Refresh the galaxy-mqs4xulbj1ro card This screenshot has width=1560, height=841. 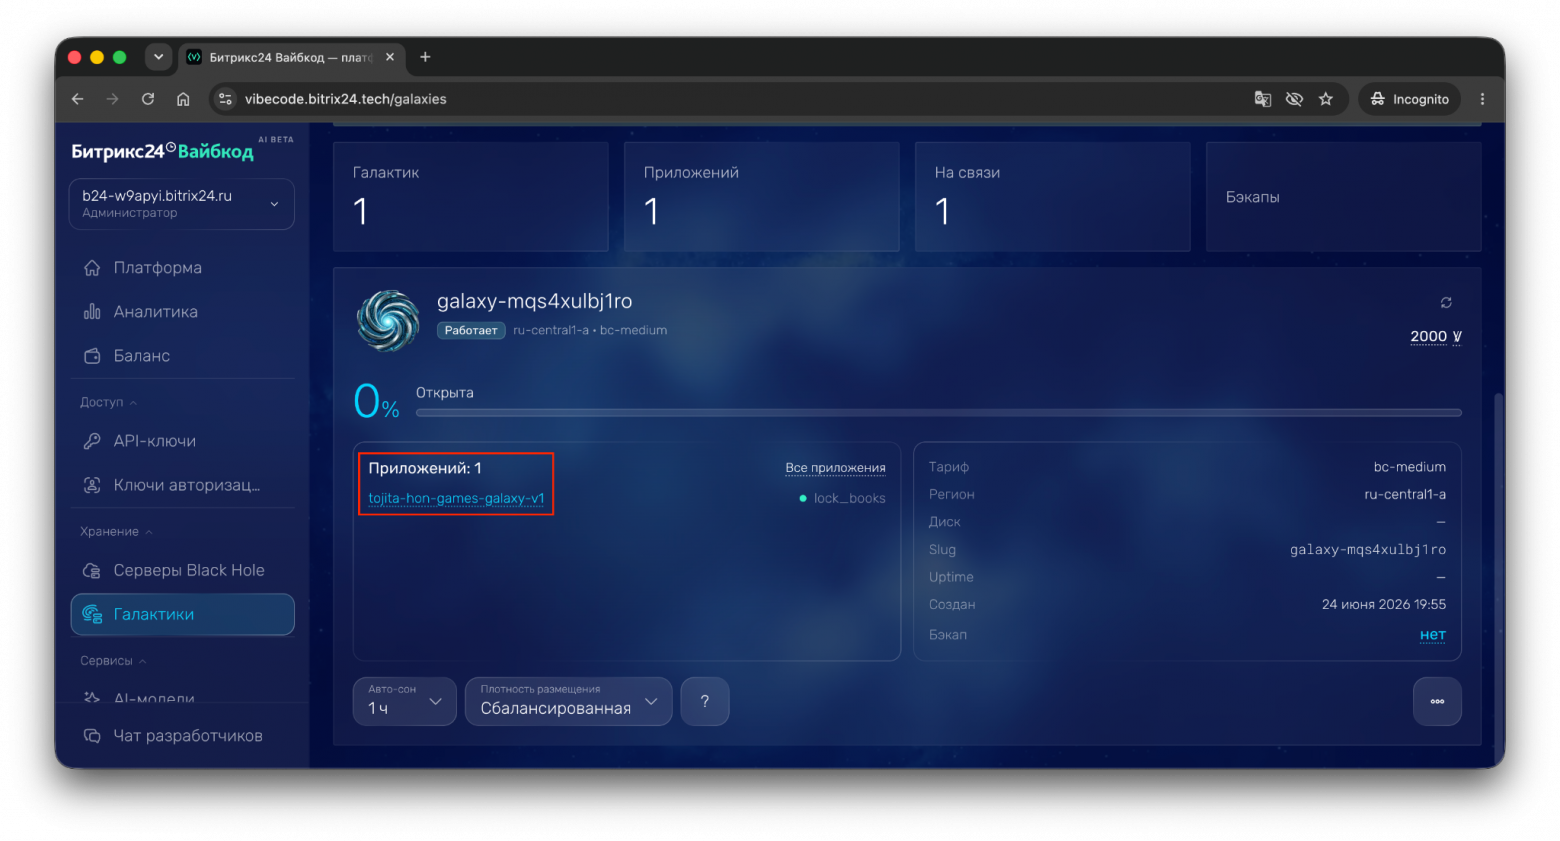1446,302
